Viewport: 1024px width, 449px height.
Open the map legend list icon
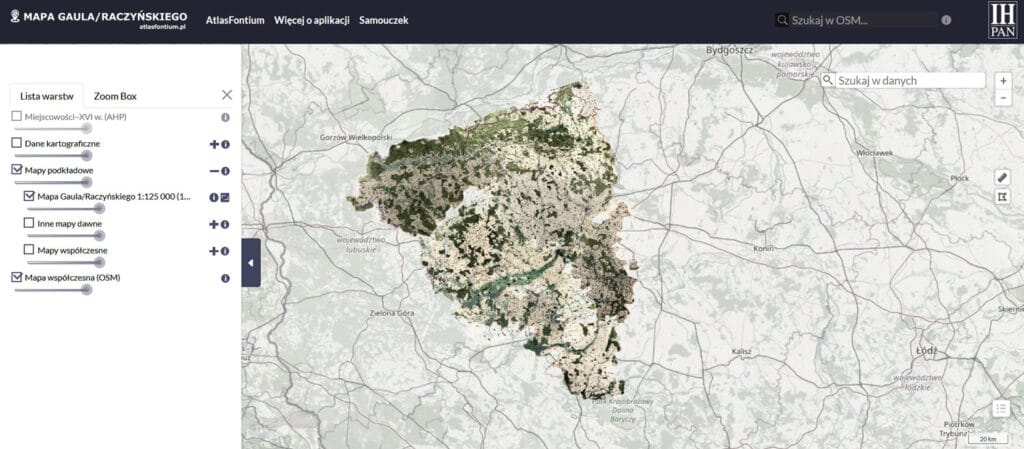1001,408
